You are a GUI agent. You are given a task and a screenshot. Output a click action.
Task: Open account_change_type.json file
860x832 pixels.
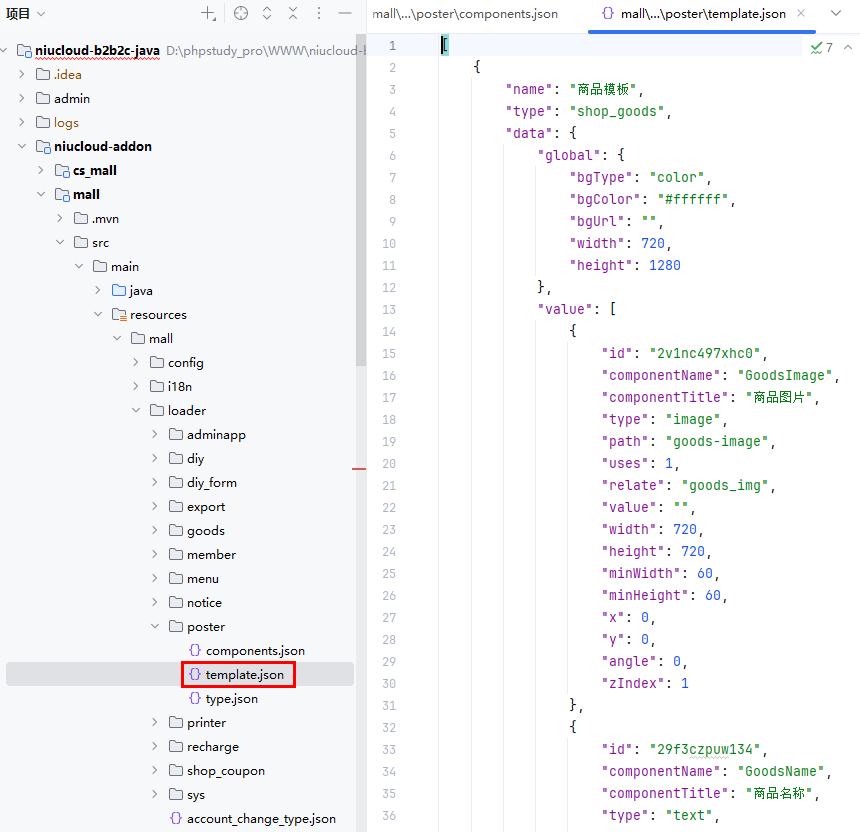261,819
